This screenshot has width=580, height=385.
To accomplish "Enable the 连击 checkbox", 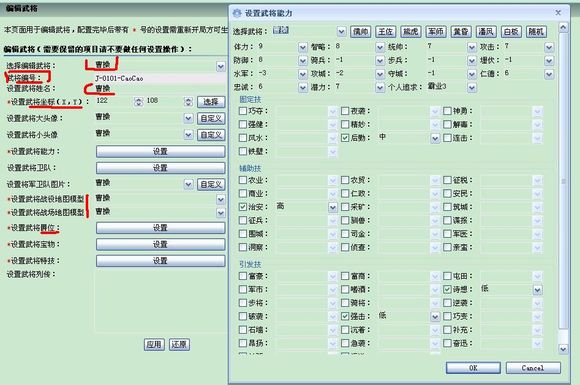I will [447, 138].
